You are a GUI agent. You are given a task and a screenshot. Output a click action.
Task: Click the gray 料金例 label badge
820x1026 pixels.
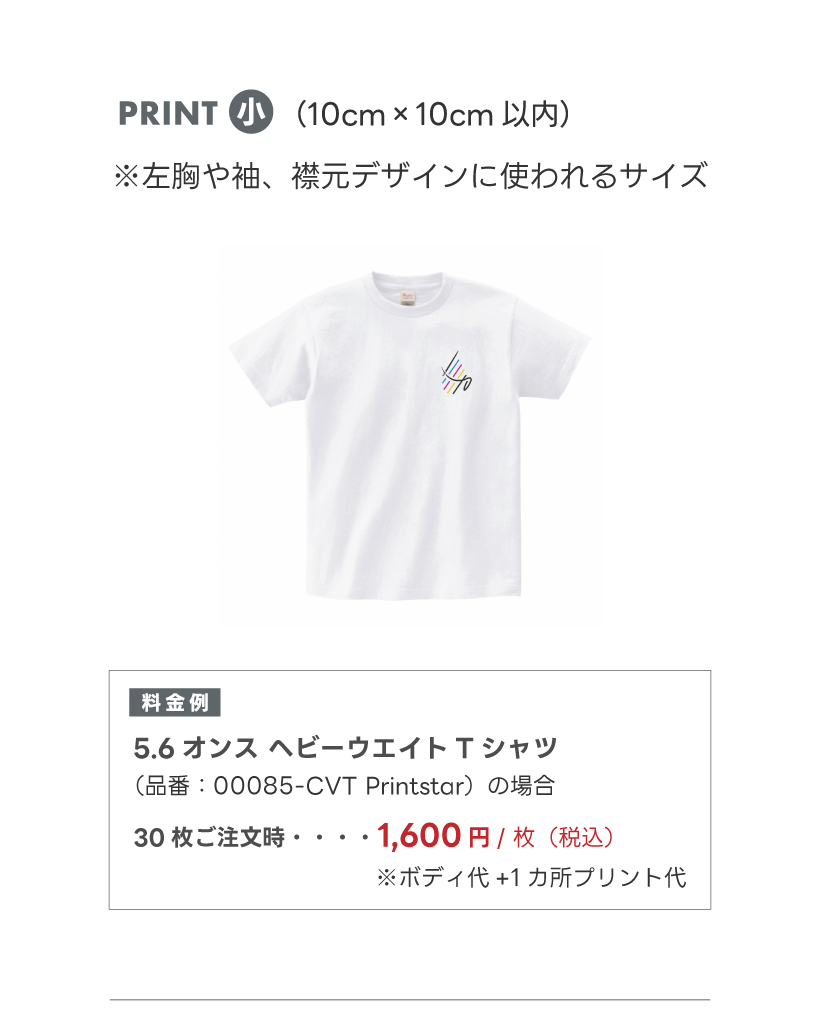click(175, 703)
